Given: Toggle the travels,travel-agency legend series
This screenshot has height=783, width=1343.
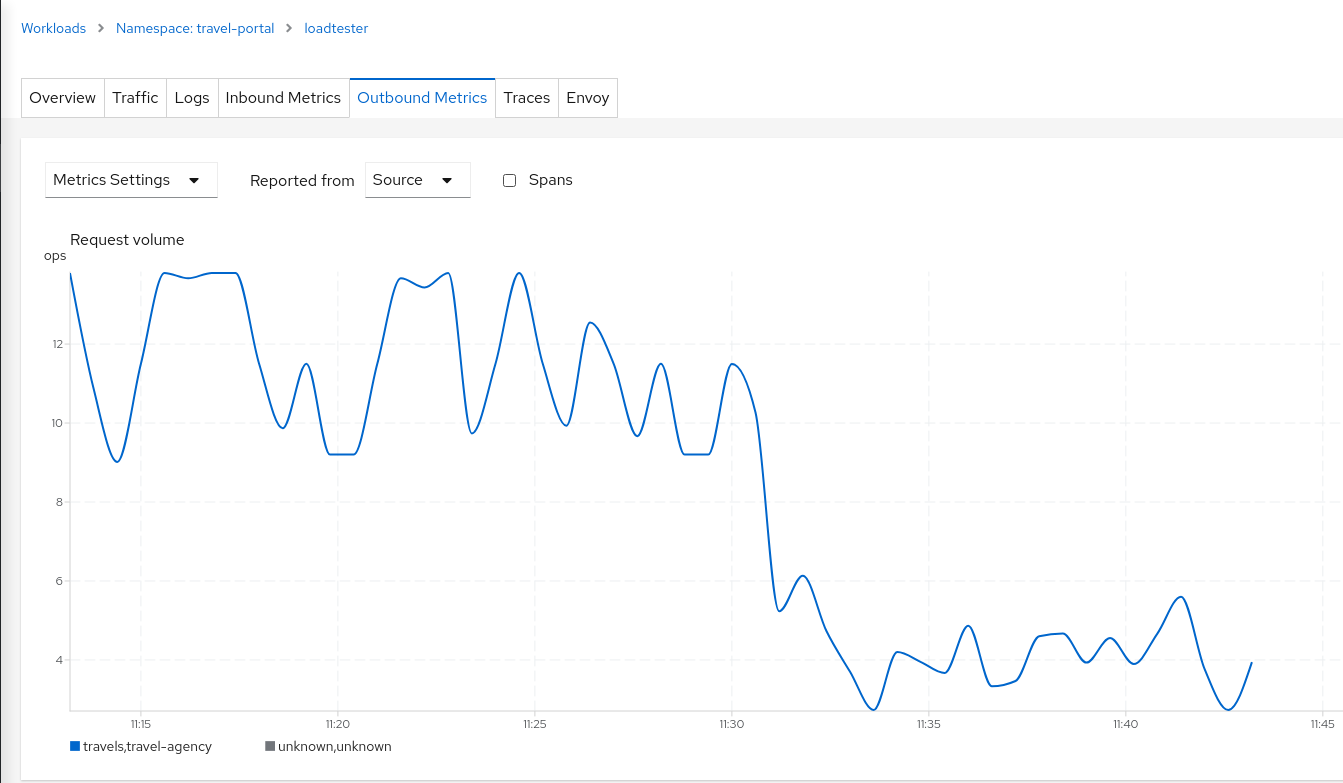Looking at the screenshot, I should pos(140,746).
